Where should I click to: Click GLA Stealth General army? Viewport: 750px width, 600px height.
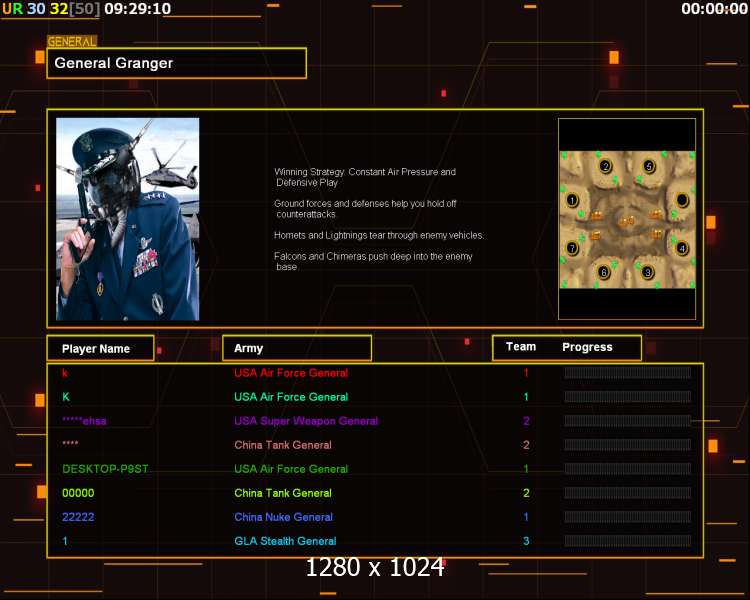[285, 541]
